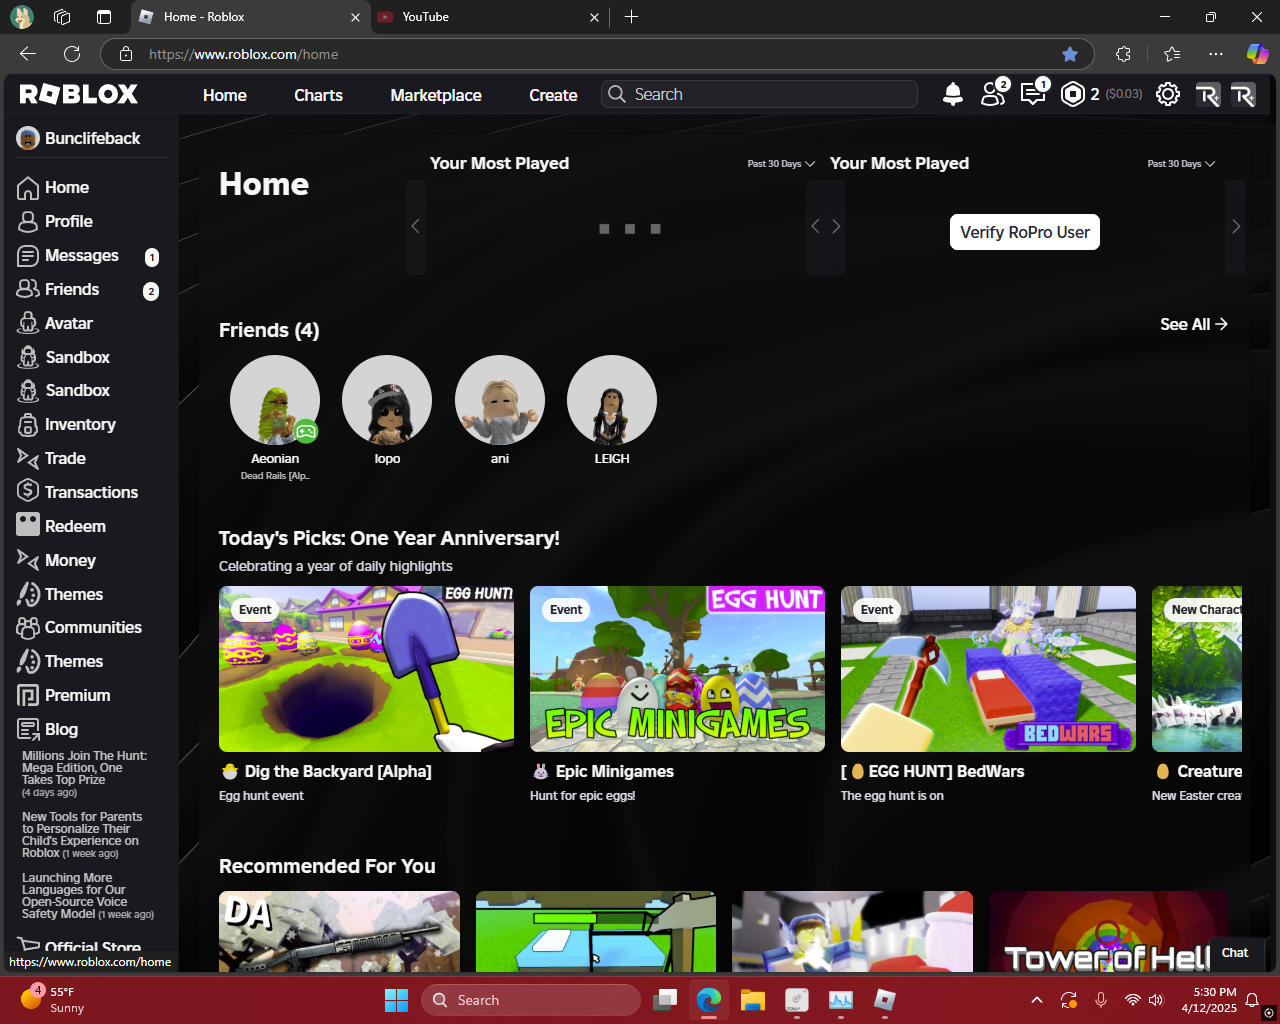Open a new browser tab
Image resolution: width=1280 pixels, height=1024 pixels.
[631, 17]
